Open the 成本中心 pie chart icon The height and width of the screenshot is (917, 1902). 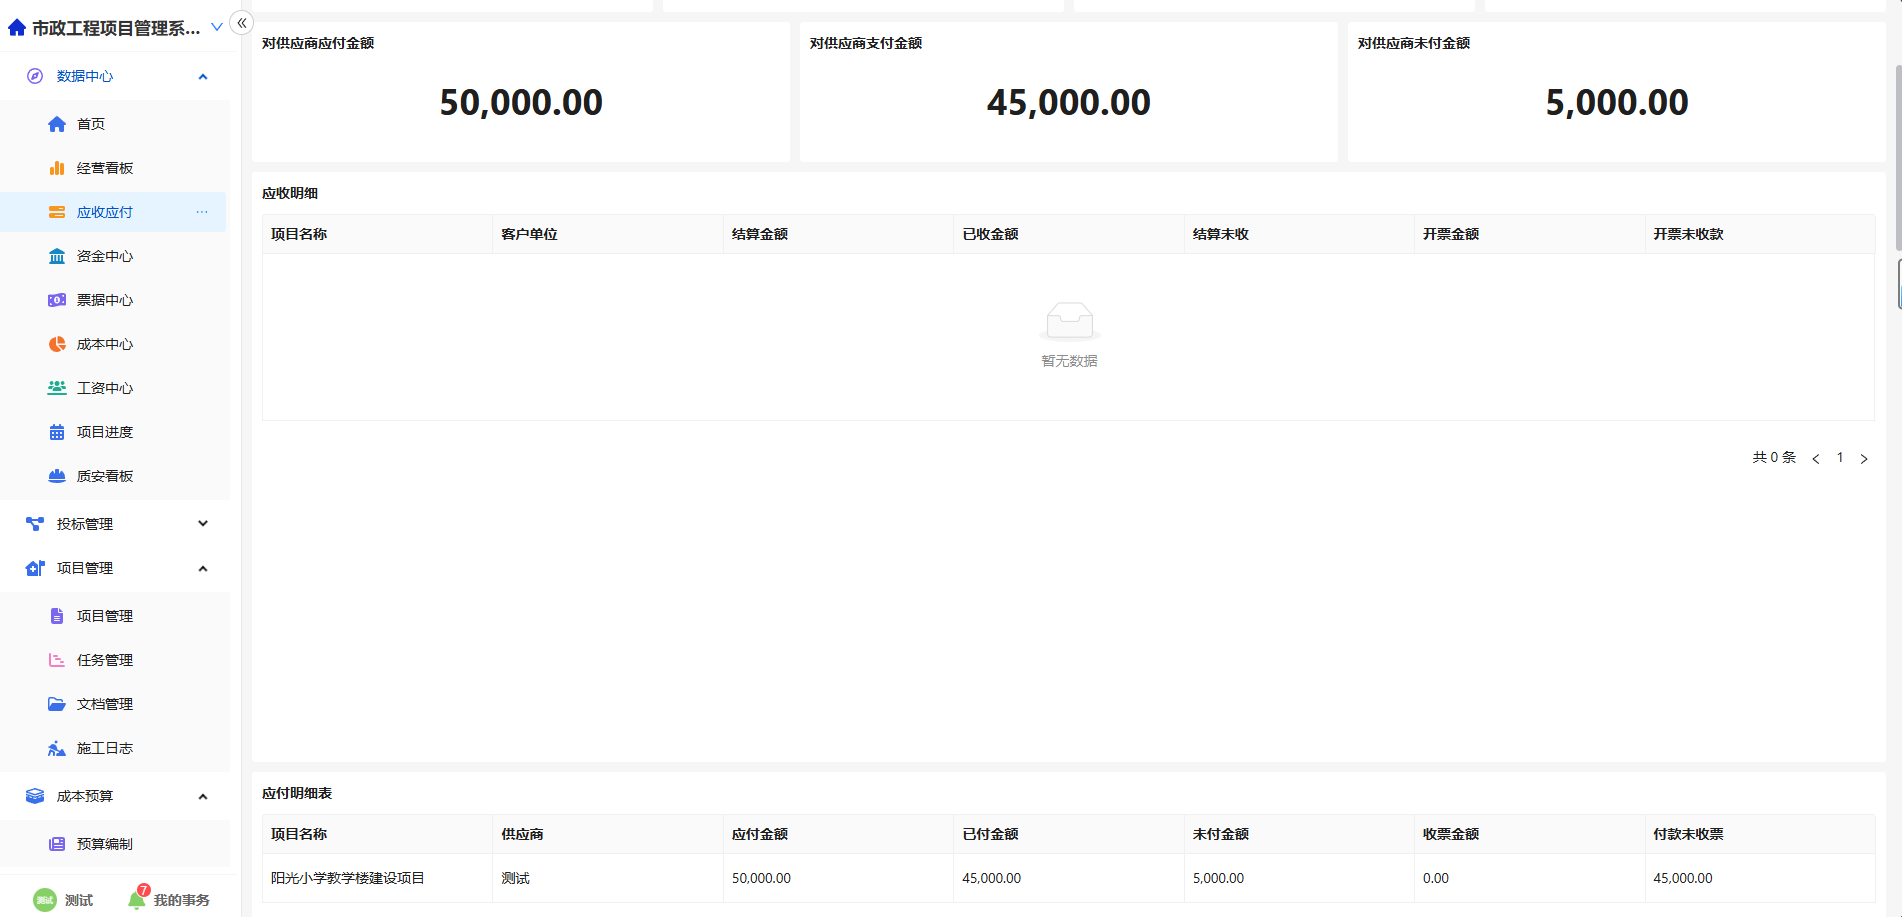[x=57, y=344]
